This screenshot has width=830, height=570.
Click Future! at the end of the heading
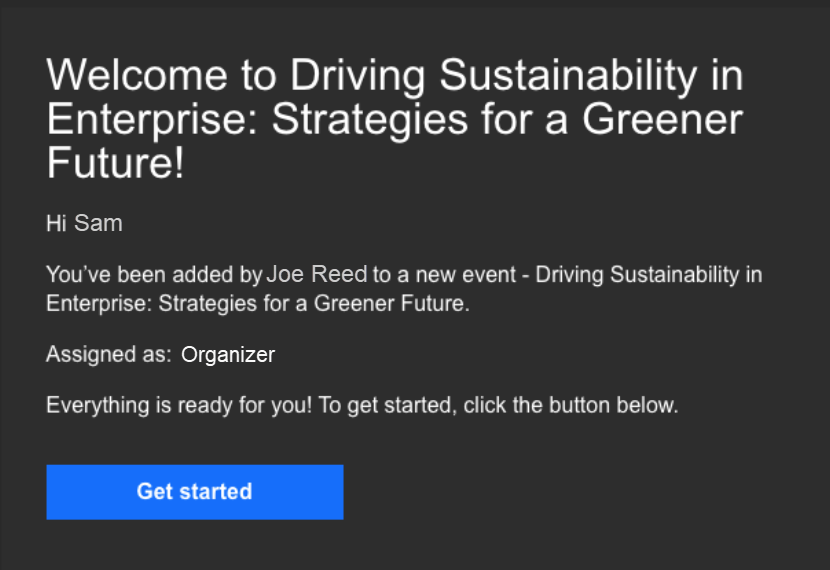pos(115,164)
